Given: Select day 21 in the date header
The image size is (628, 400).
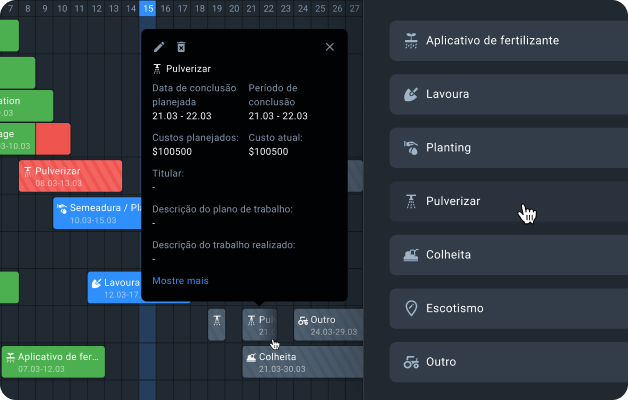Looking at the screenshot, I should tap(251, 8).
